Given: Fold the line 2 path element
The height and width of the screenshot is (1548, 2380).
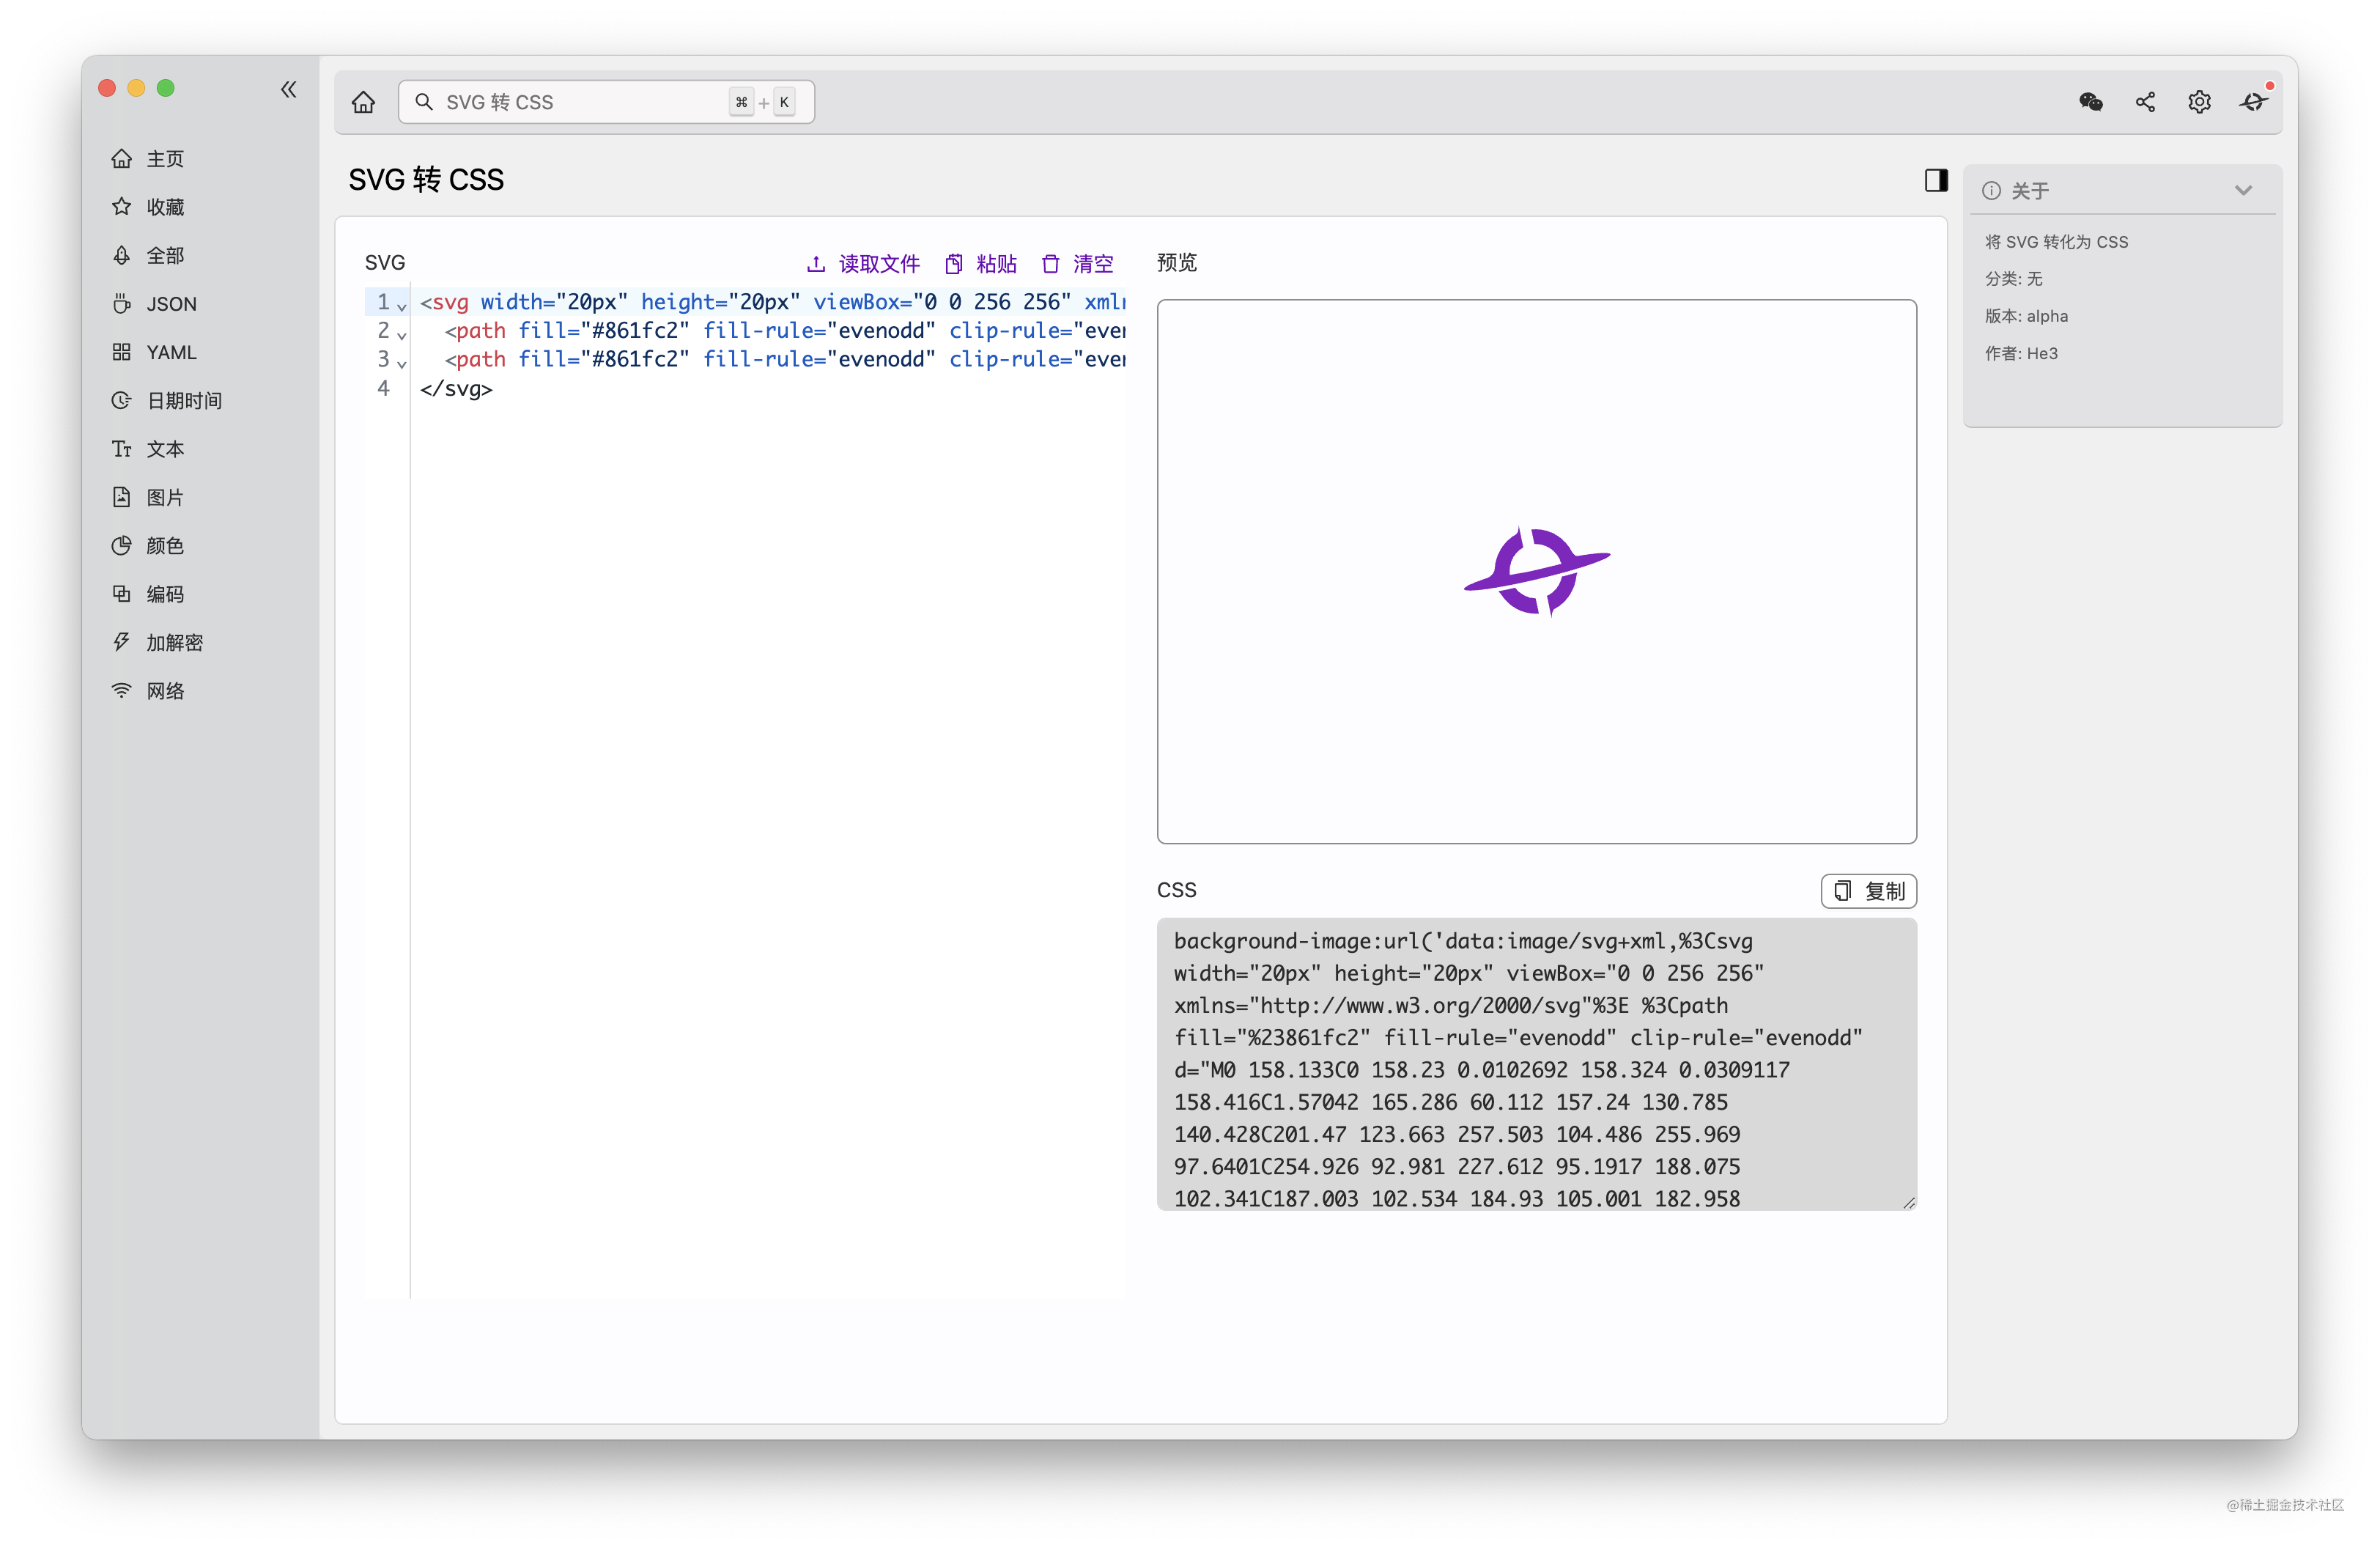Looking at the screenshot, I should 402,335.
